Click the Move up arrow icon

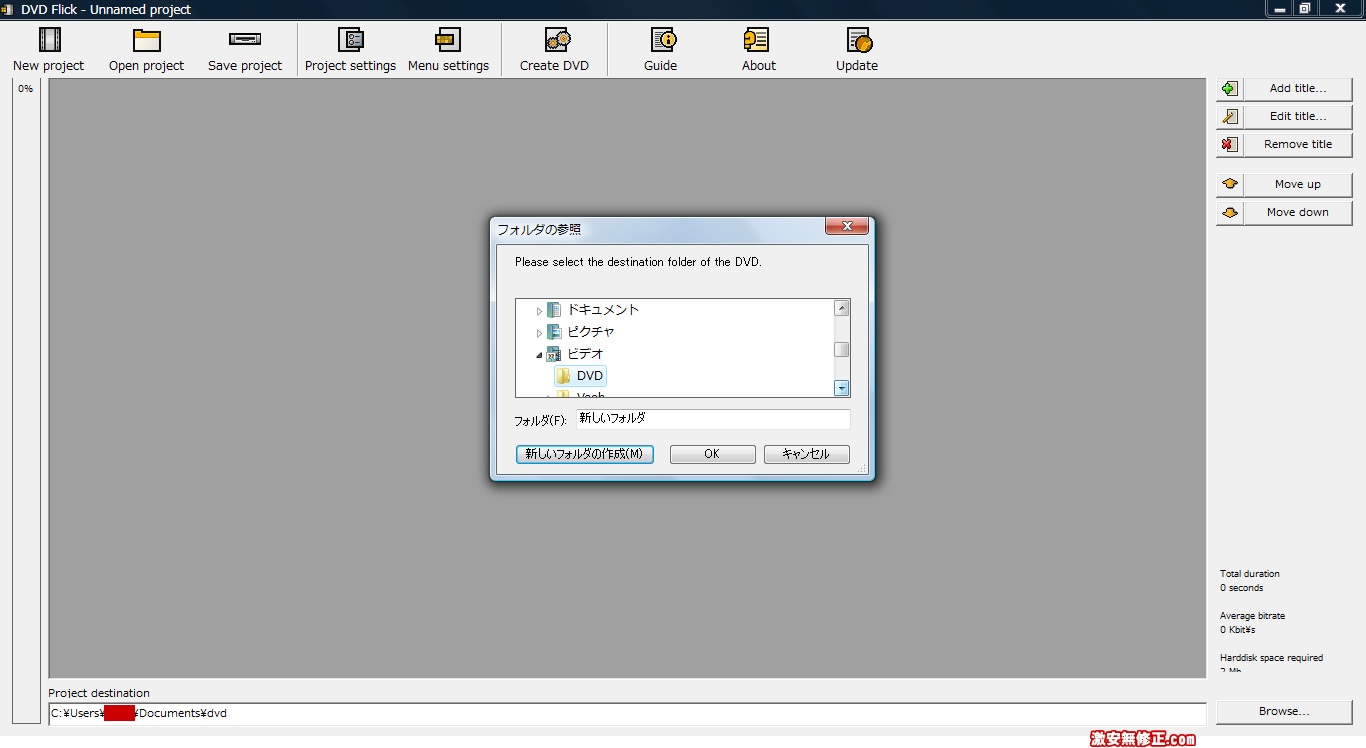tap(1230, 185)
